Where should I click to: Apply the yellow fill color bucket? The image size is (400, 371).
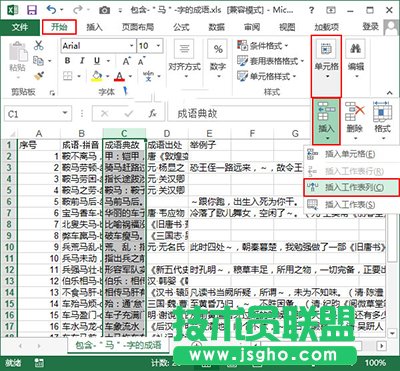(97, 76)
